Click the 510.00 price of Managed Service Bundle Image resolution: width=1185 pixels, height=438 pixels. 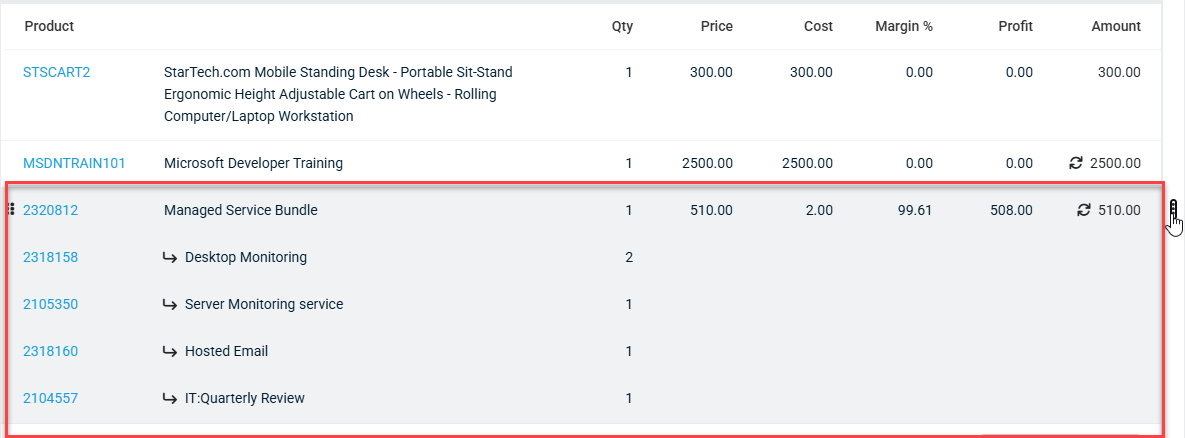coord(711,211)
